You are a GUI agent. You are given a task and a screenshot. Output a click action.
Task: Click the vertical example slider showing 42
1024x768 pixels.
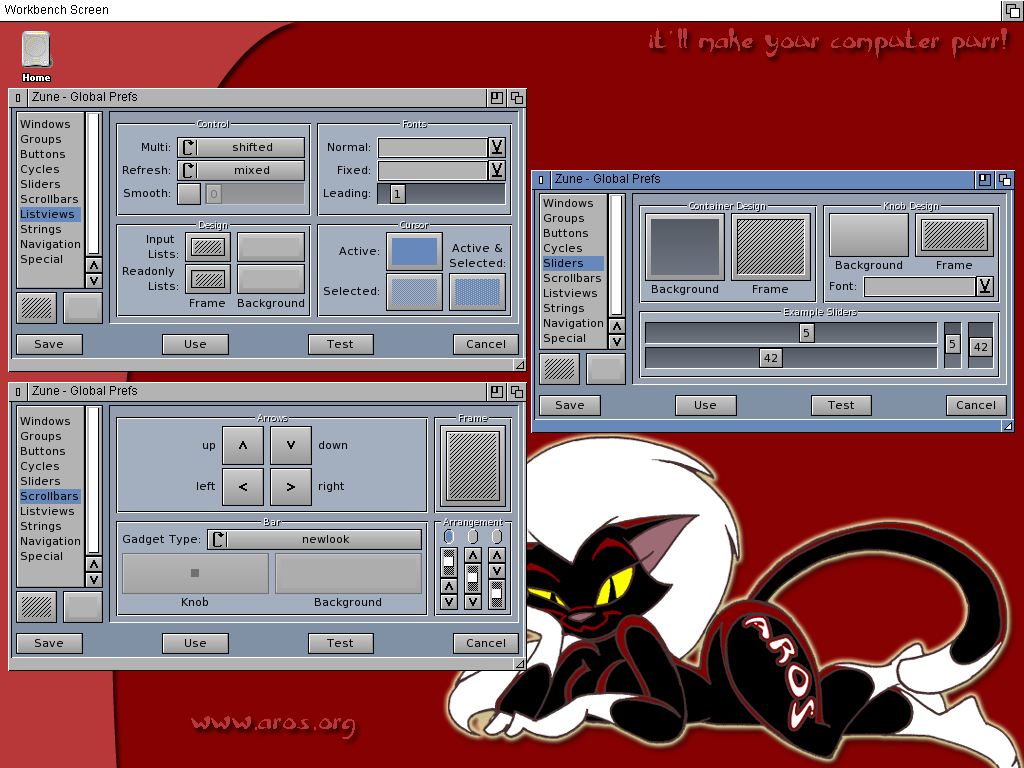coord(981,345)
